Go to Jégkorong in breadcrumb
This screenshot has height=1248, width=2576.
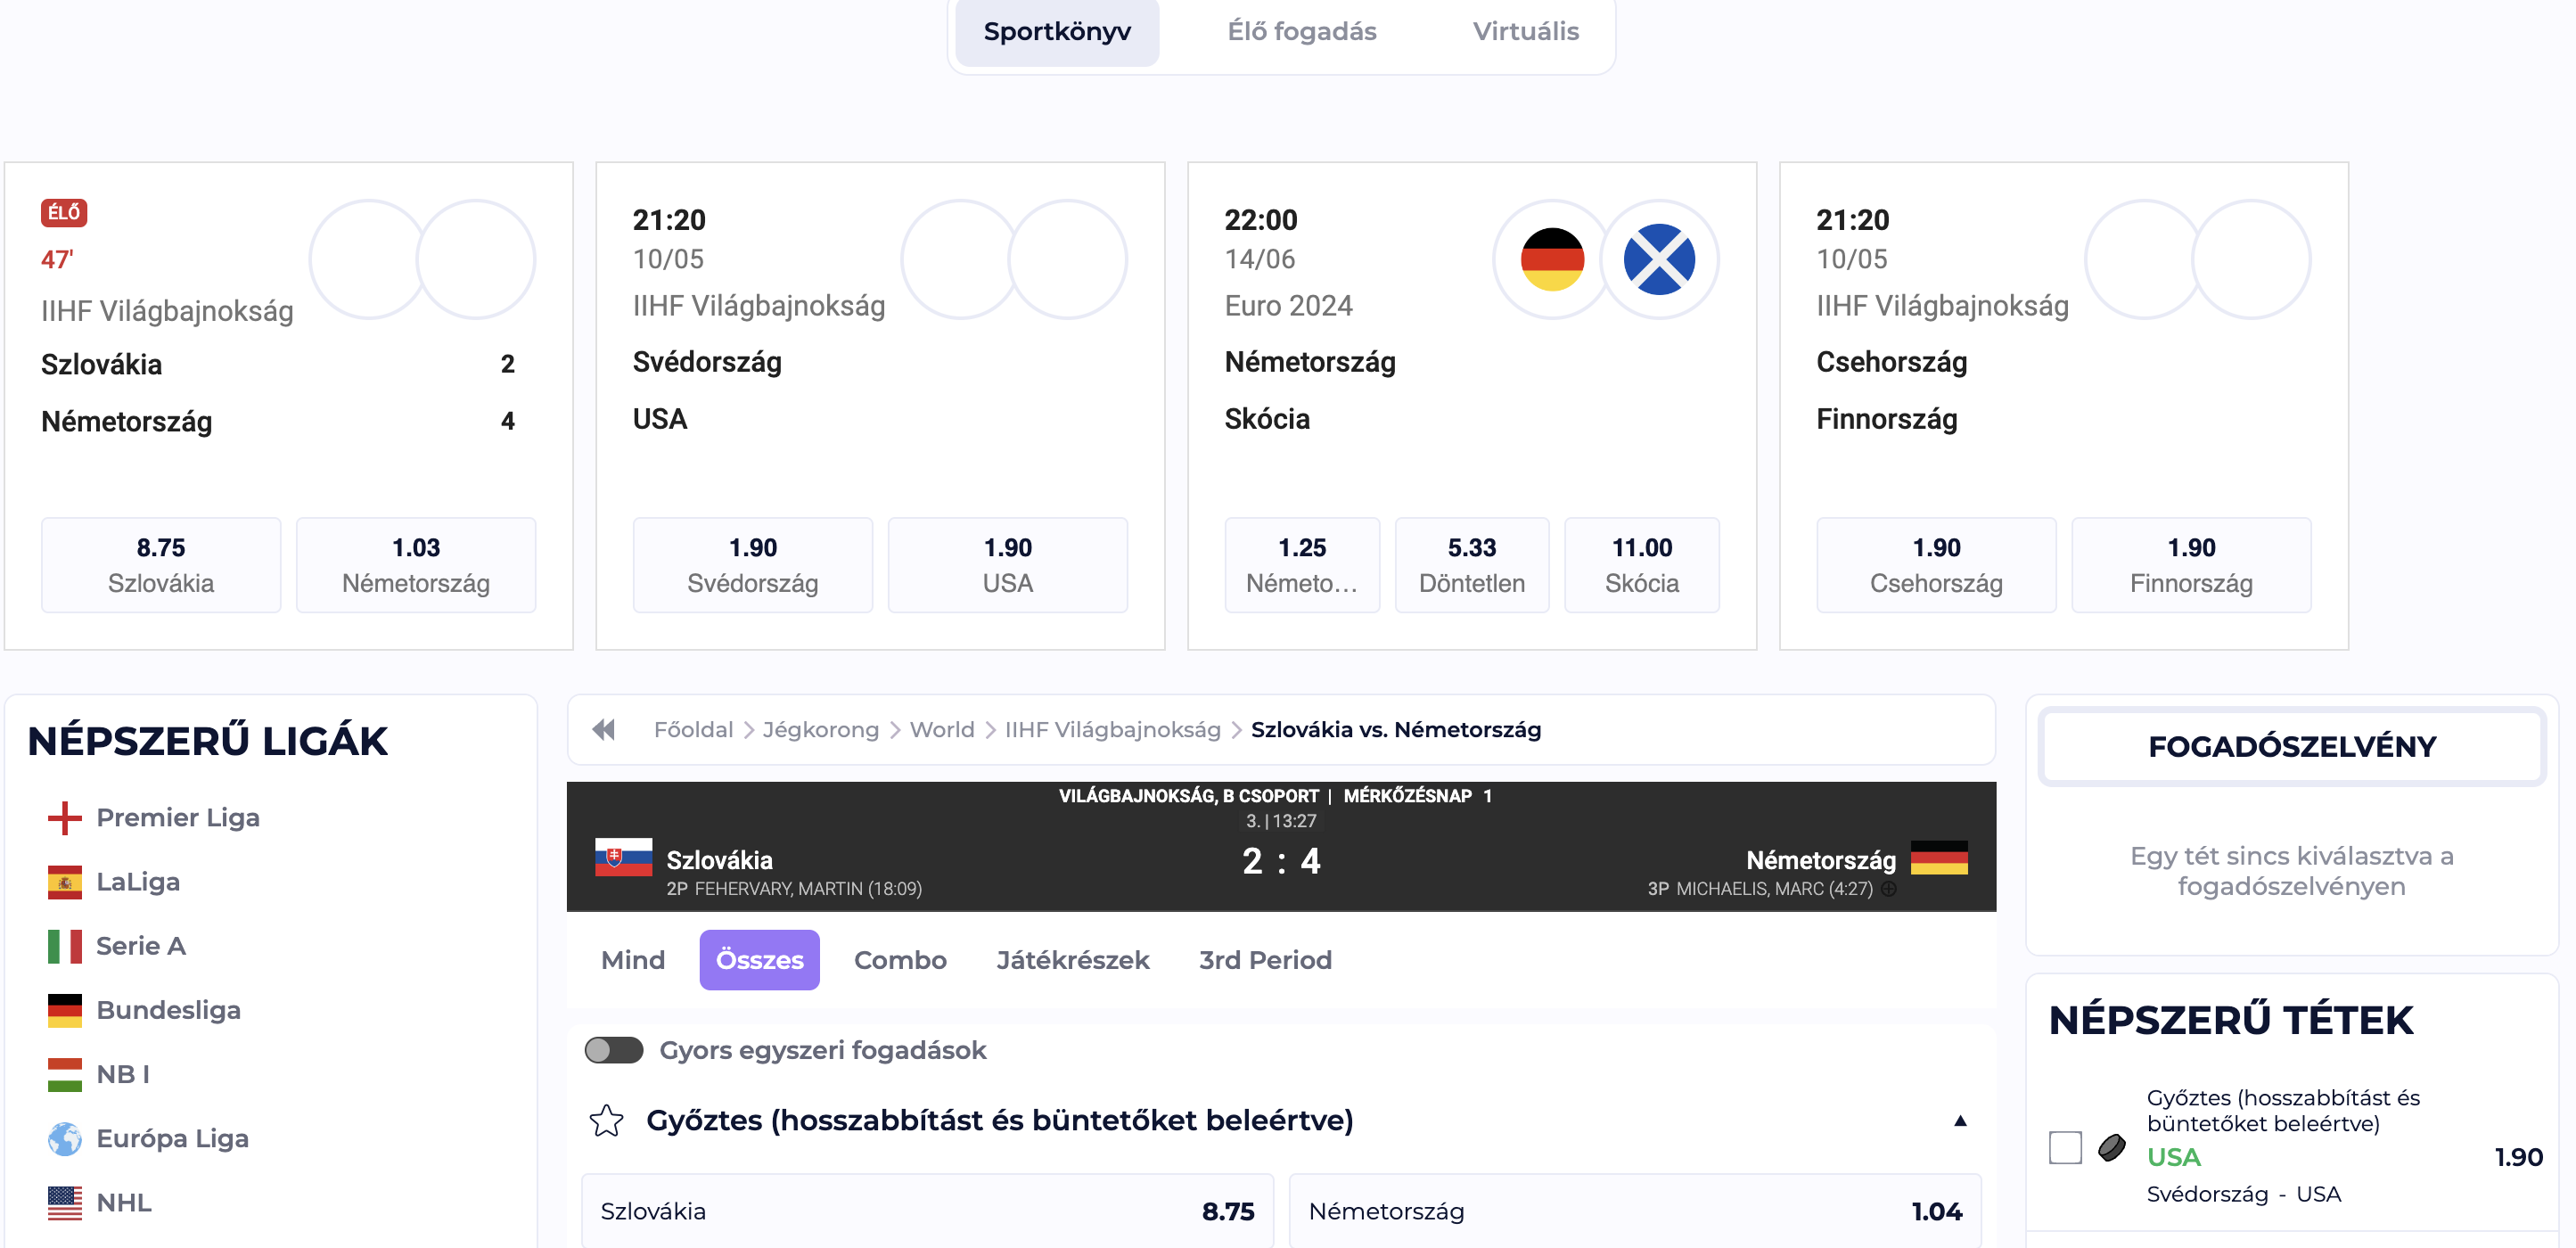click(x=820, y=730)
